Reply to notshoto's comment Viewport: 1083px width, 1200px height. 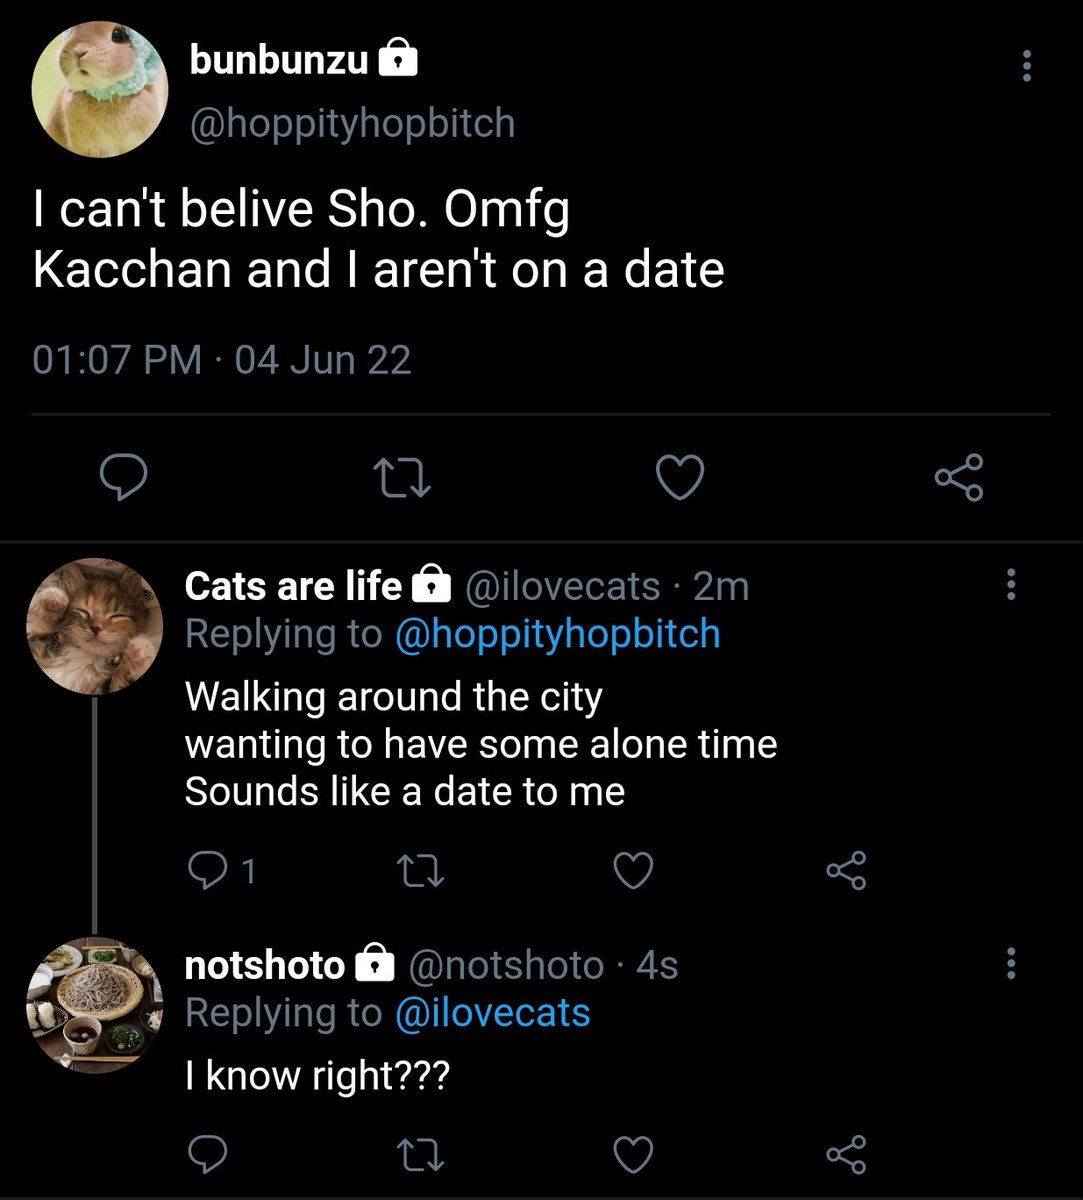point(207,1155)
